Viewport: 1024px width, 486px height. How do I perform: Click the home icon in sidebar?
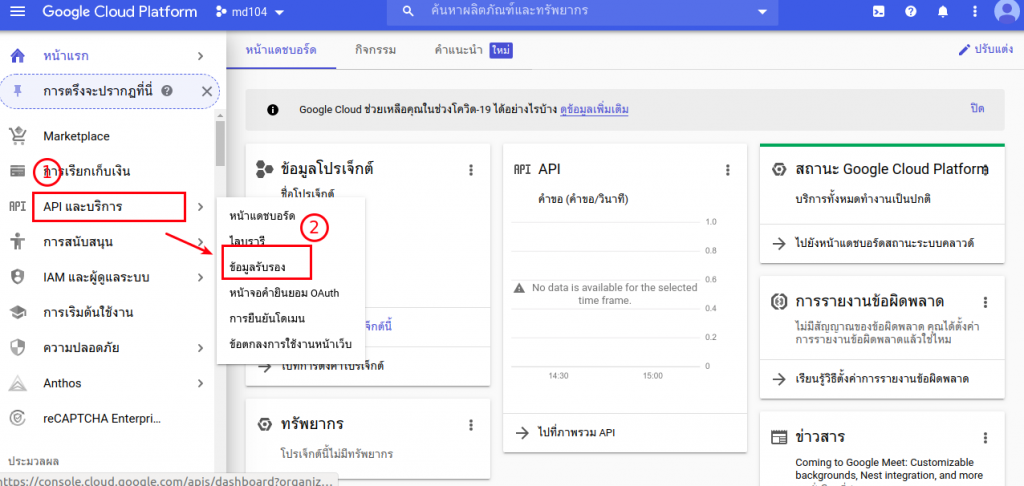click(18, 56)
